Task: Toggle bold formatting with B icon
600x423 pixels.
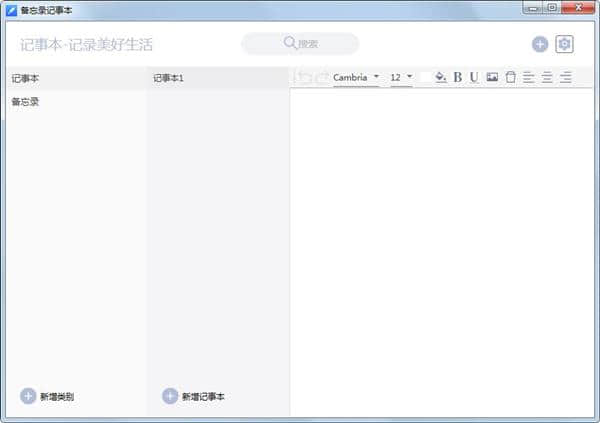Action: click(458, 77)
